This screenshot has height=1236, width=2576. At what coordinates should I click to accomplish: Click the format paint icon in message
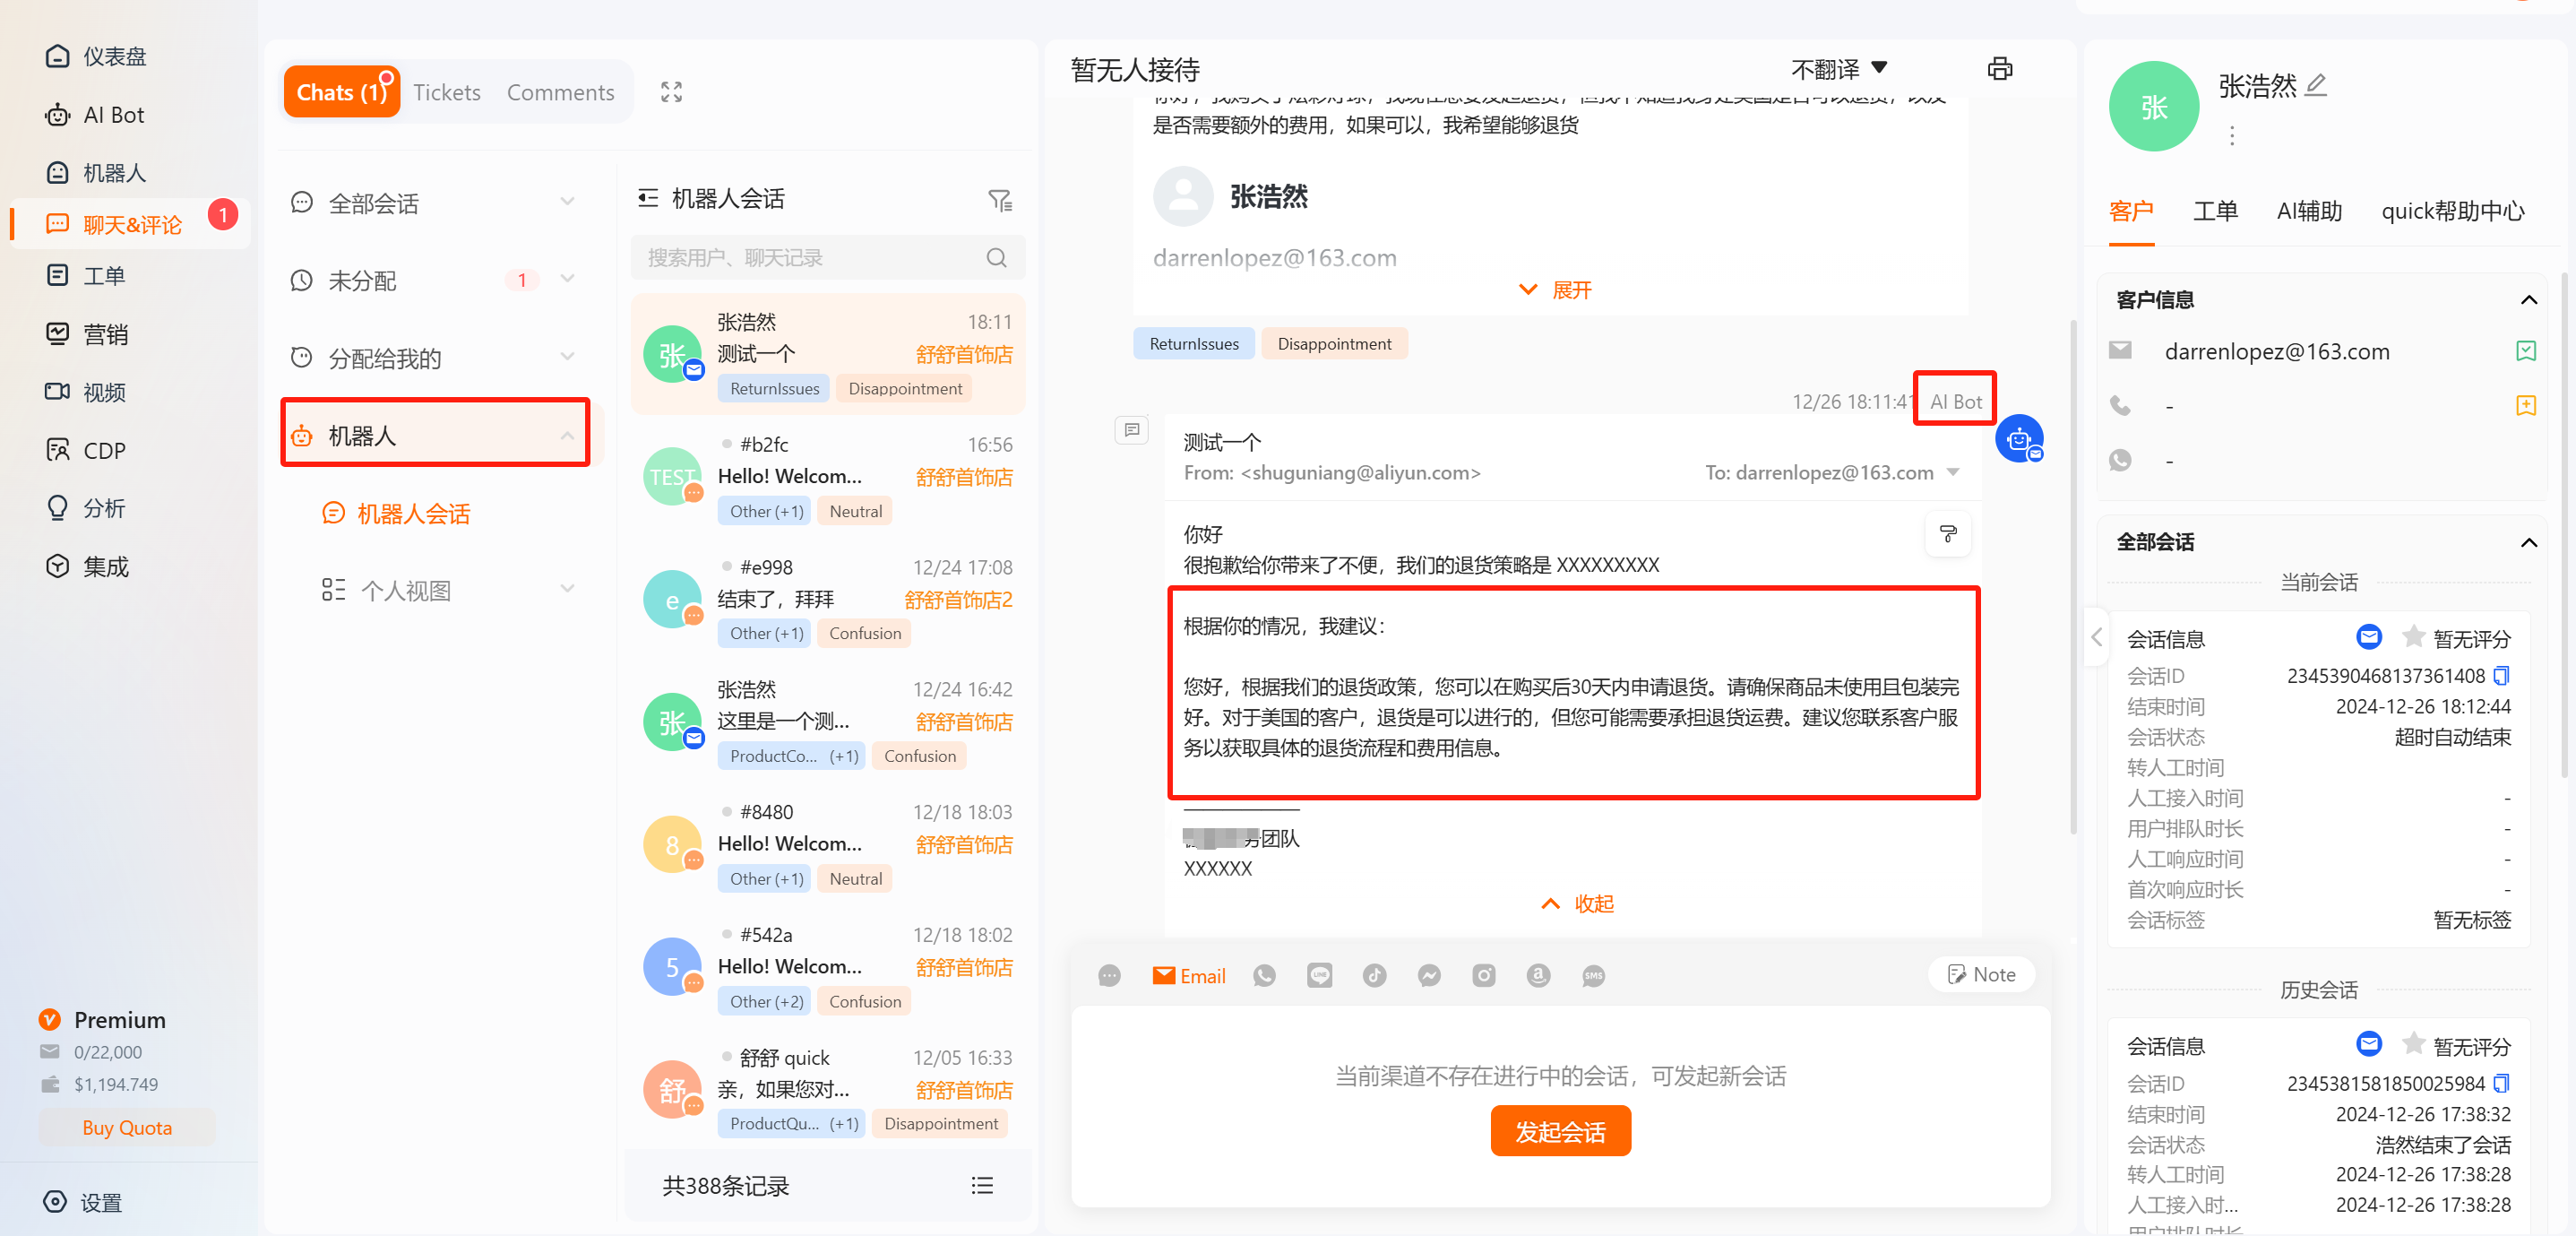click(1947, 533)
